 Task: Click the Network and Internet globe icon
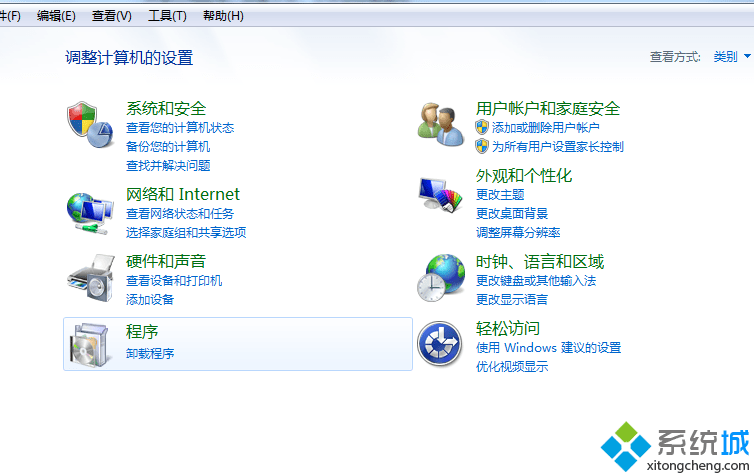90,213
